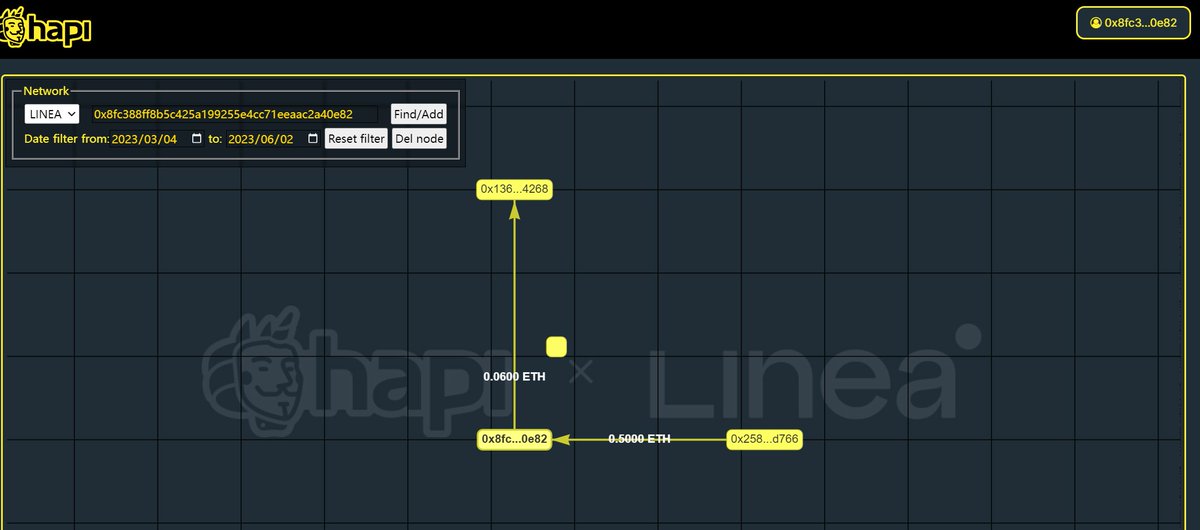Viewport: 1200px width, 530px height.
Task: Click the Reset filter button
Action: tap(357, 139)
